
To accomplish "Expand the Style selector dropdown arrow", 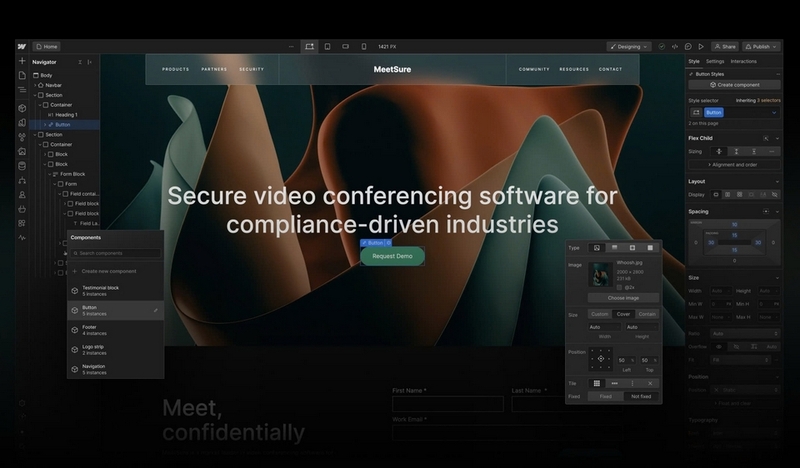I will click(x=774, y=113).
